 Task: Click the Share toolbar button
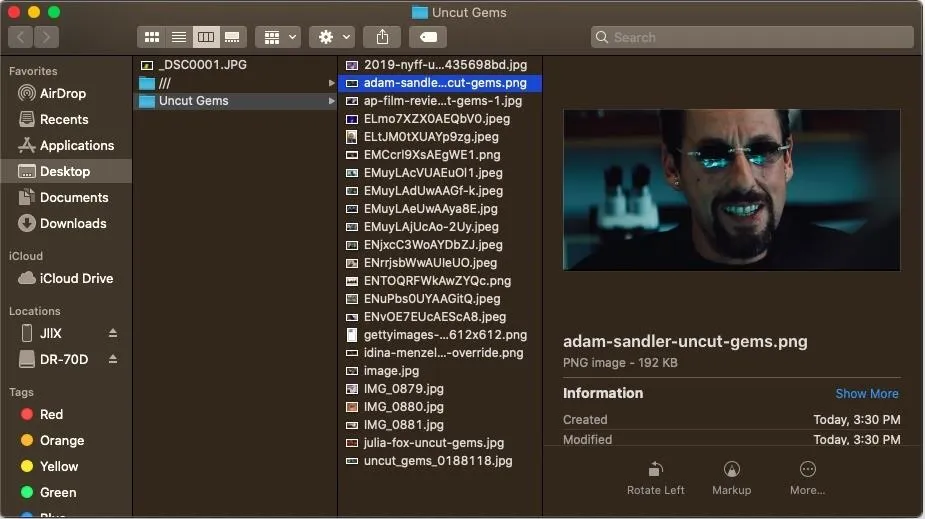click(x=382, y=37)
